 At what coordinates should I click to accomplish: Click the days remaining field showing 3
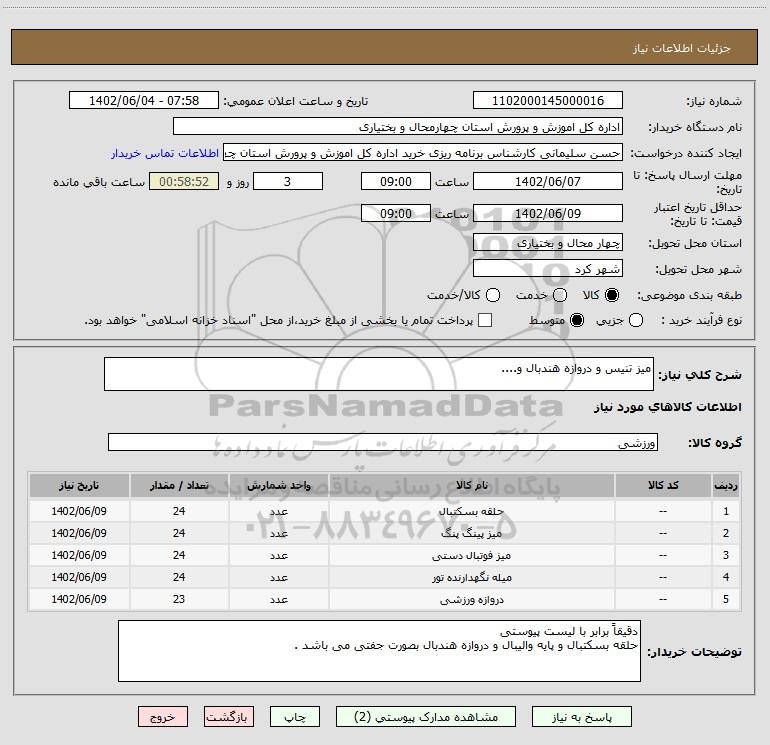[x=288, y=181]
